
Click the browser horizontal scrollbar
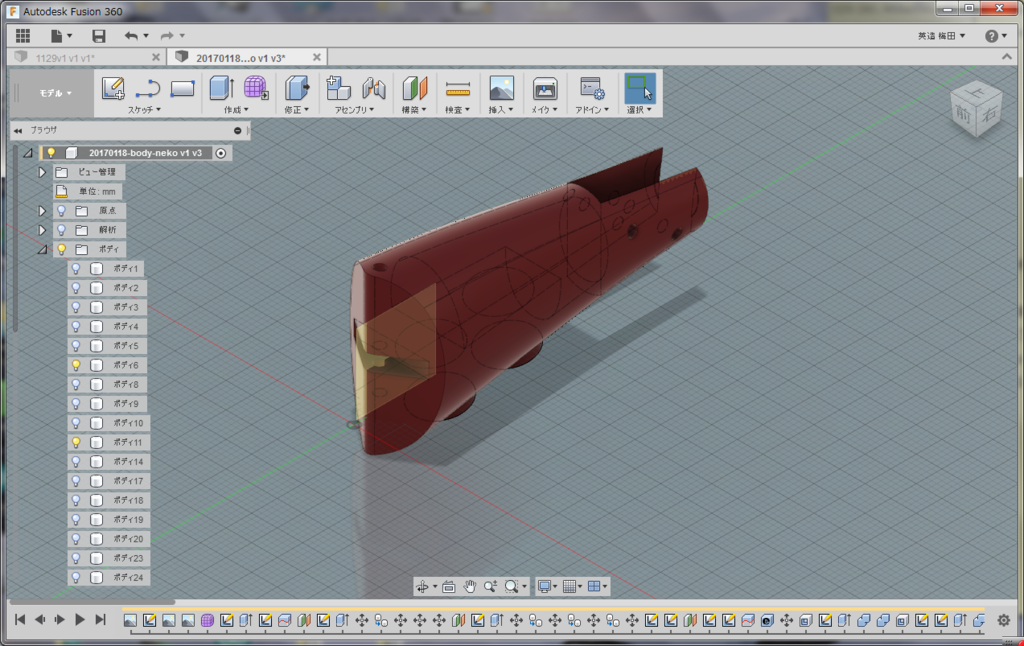click(92, 602)
